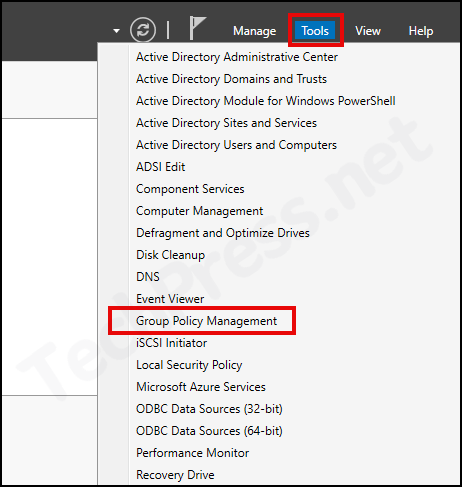Open Active Directory Users and Computers

(x=236, y=145)
